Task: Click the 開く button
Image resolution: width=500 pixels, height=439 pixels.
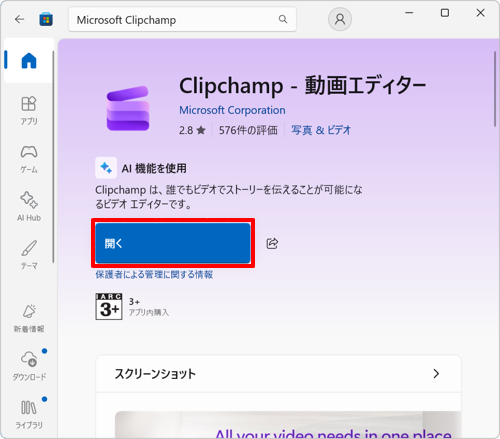Action: (173, 243)
